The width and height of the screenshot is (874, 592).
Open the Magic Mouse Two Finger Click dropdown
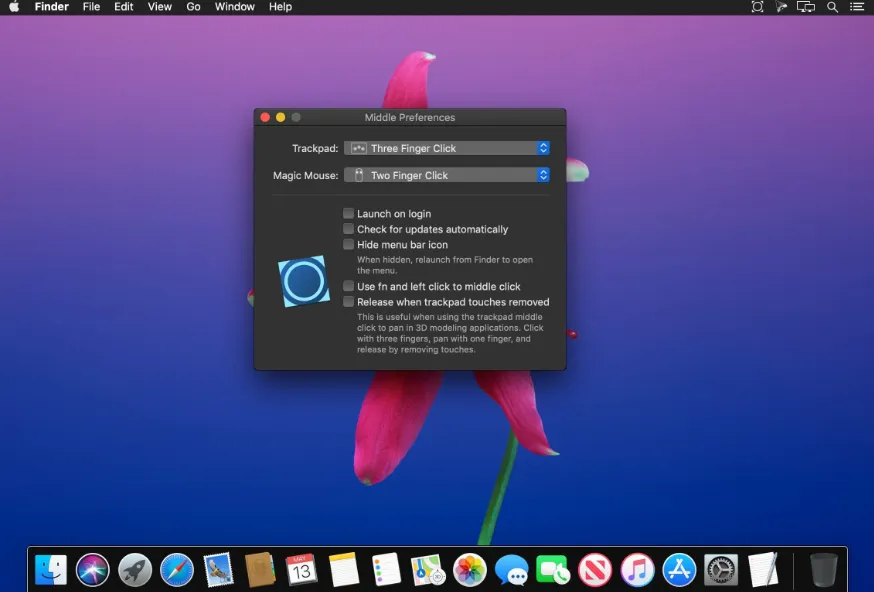(x=447, y=175)
